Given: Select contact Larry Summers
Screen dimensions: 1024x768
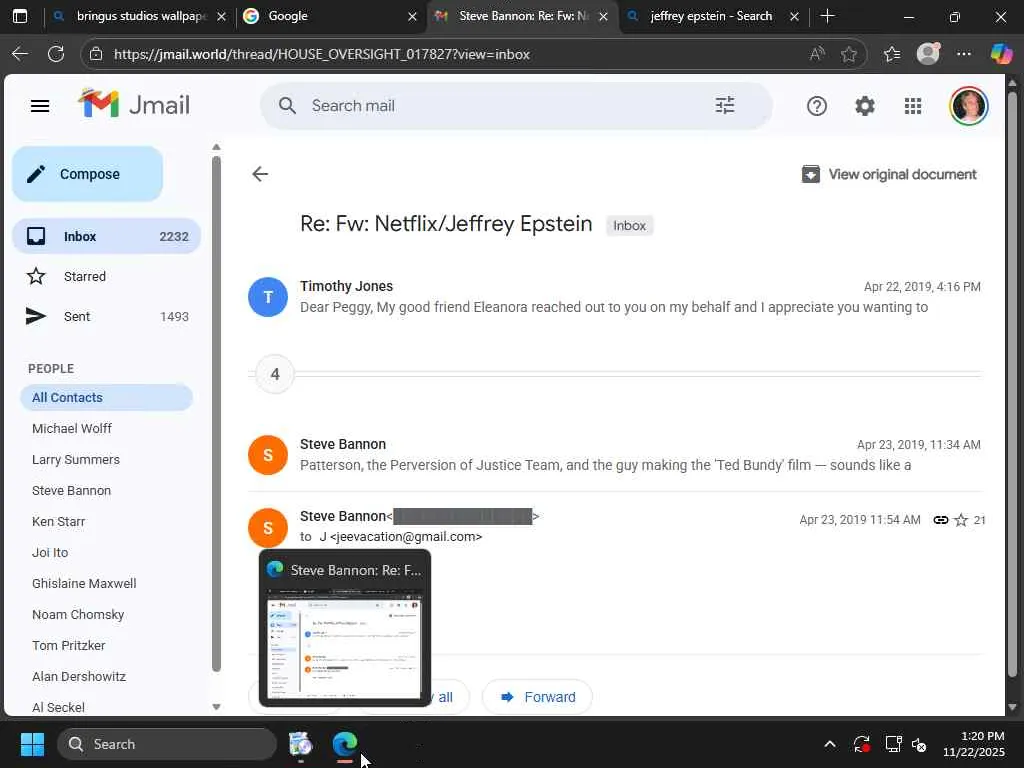Looking at the screenshot, I should pos(76,459).
